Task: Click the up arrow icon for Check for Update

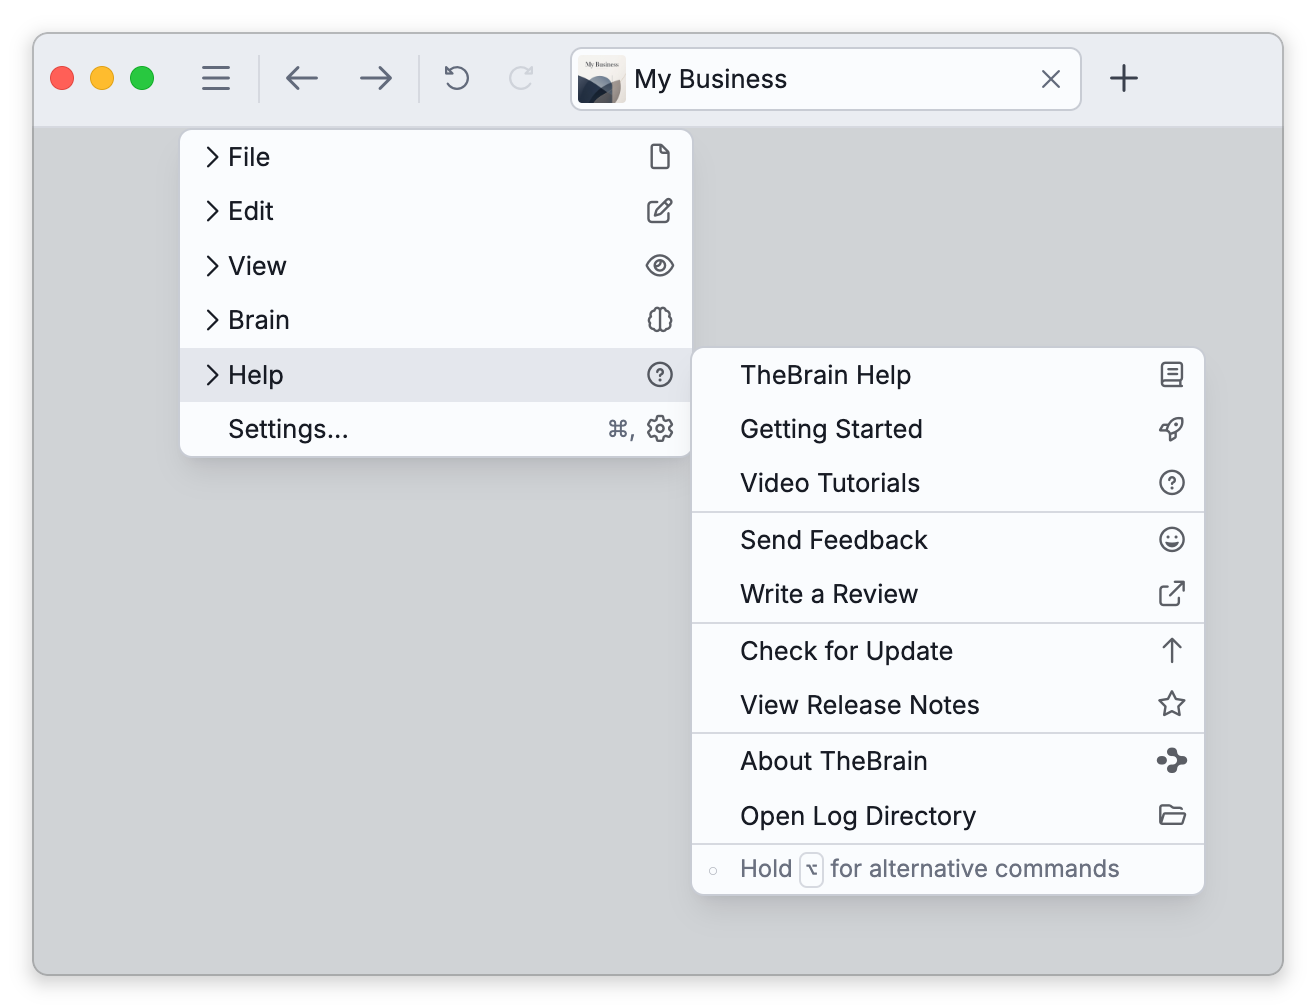Action: (1172, 651)
